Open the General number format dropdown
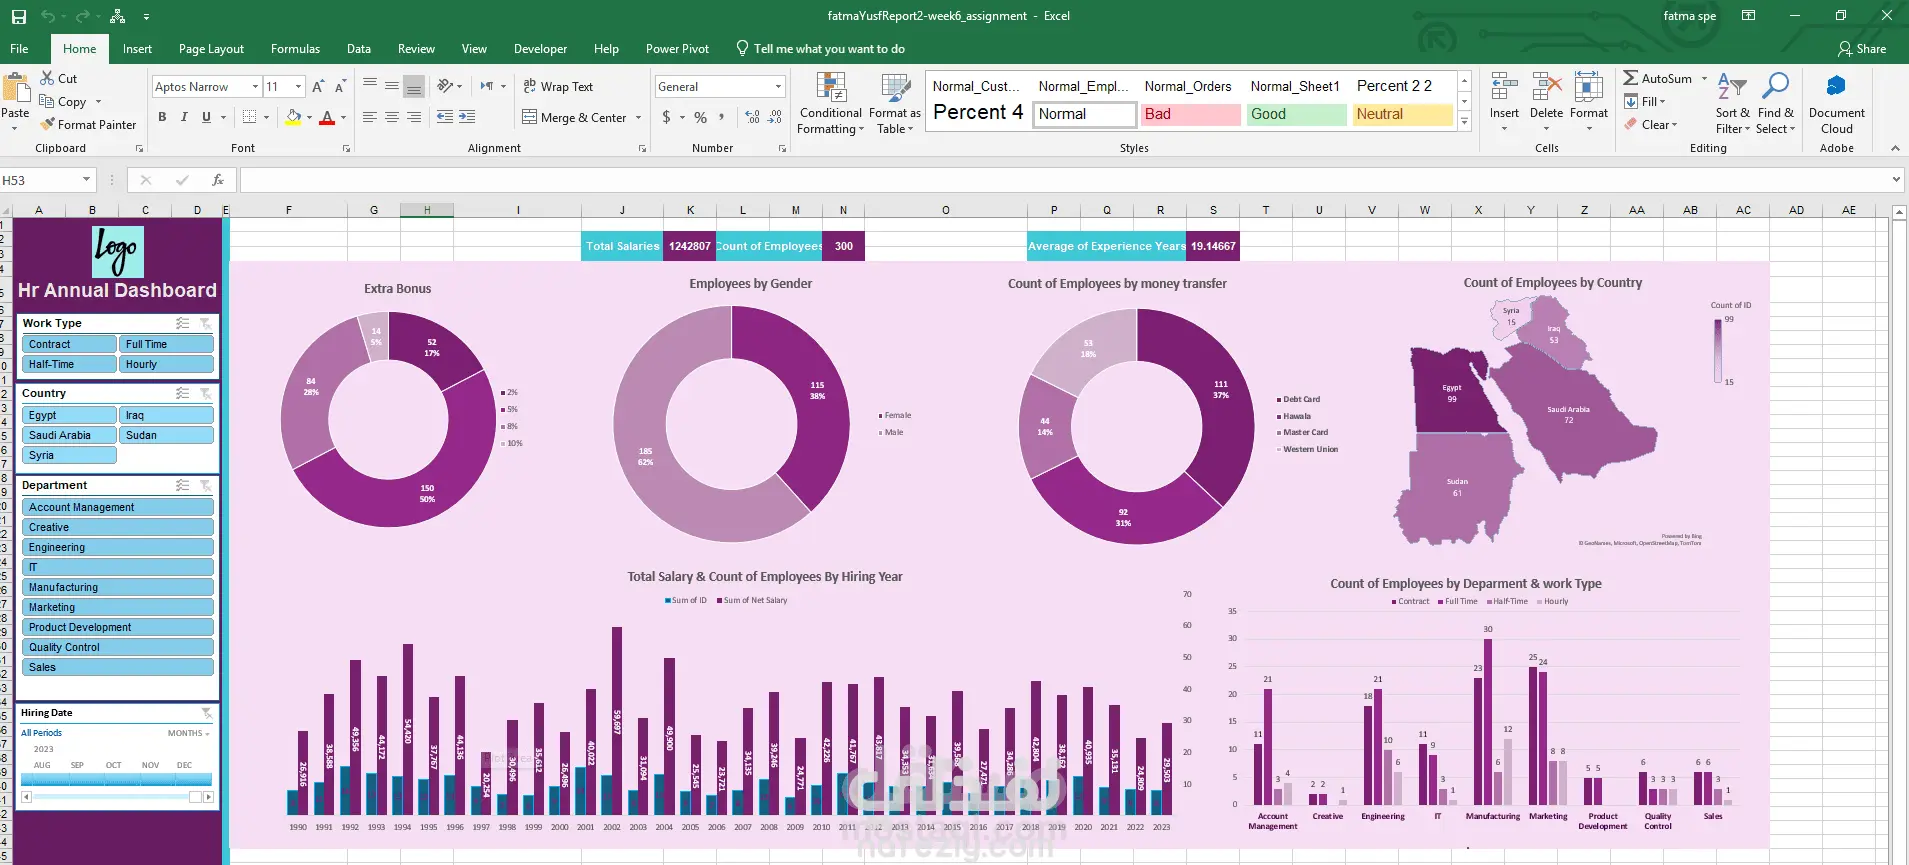This screenshot has height=865, width=1909. (x=778, y=87)
